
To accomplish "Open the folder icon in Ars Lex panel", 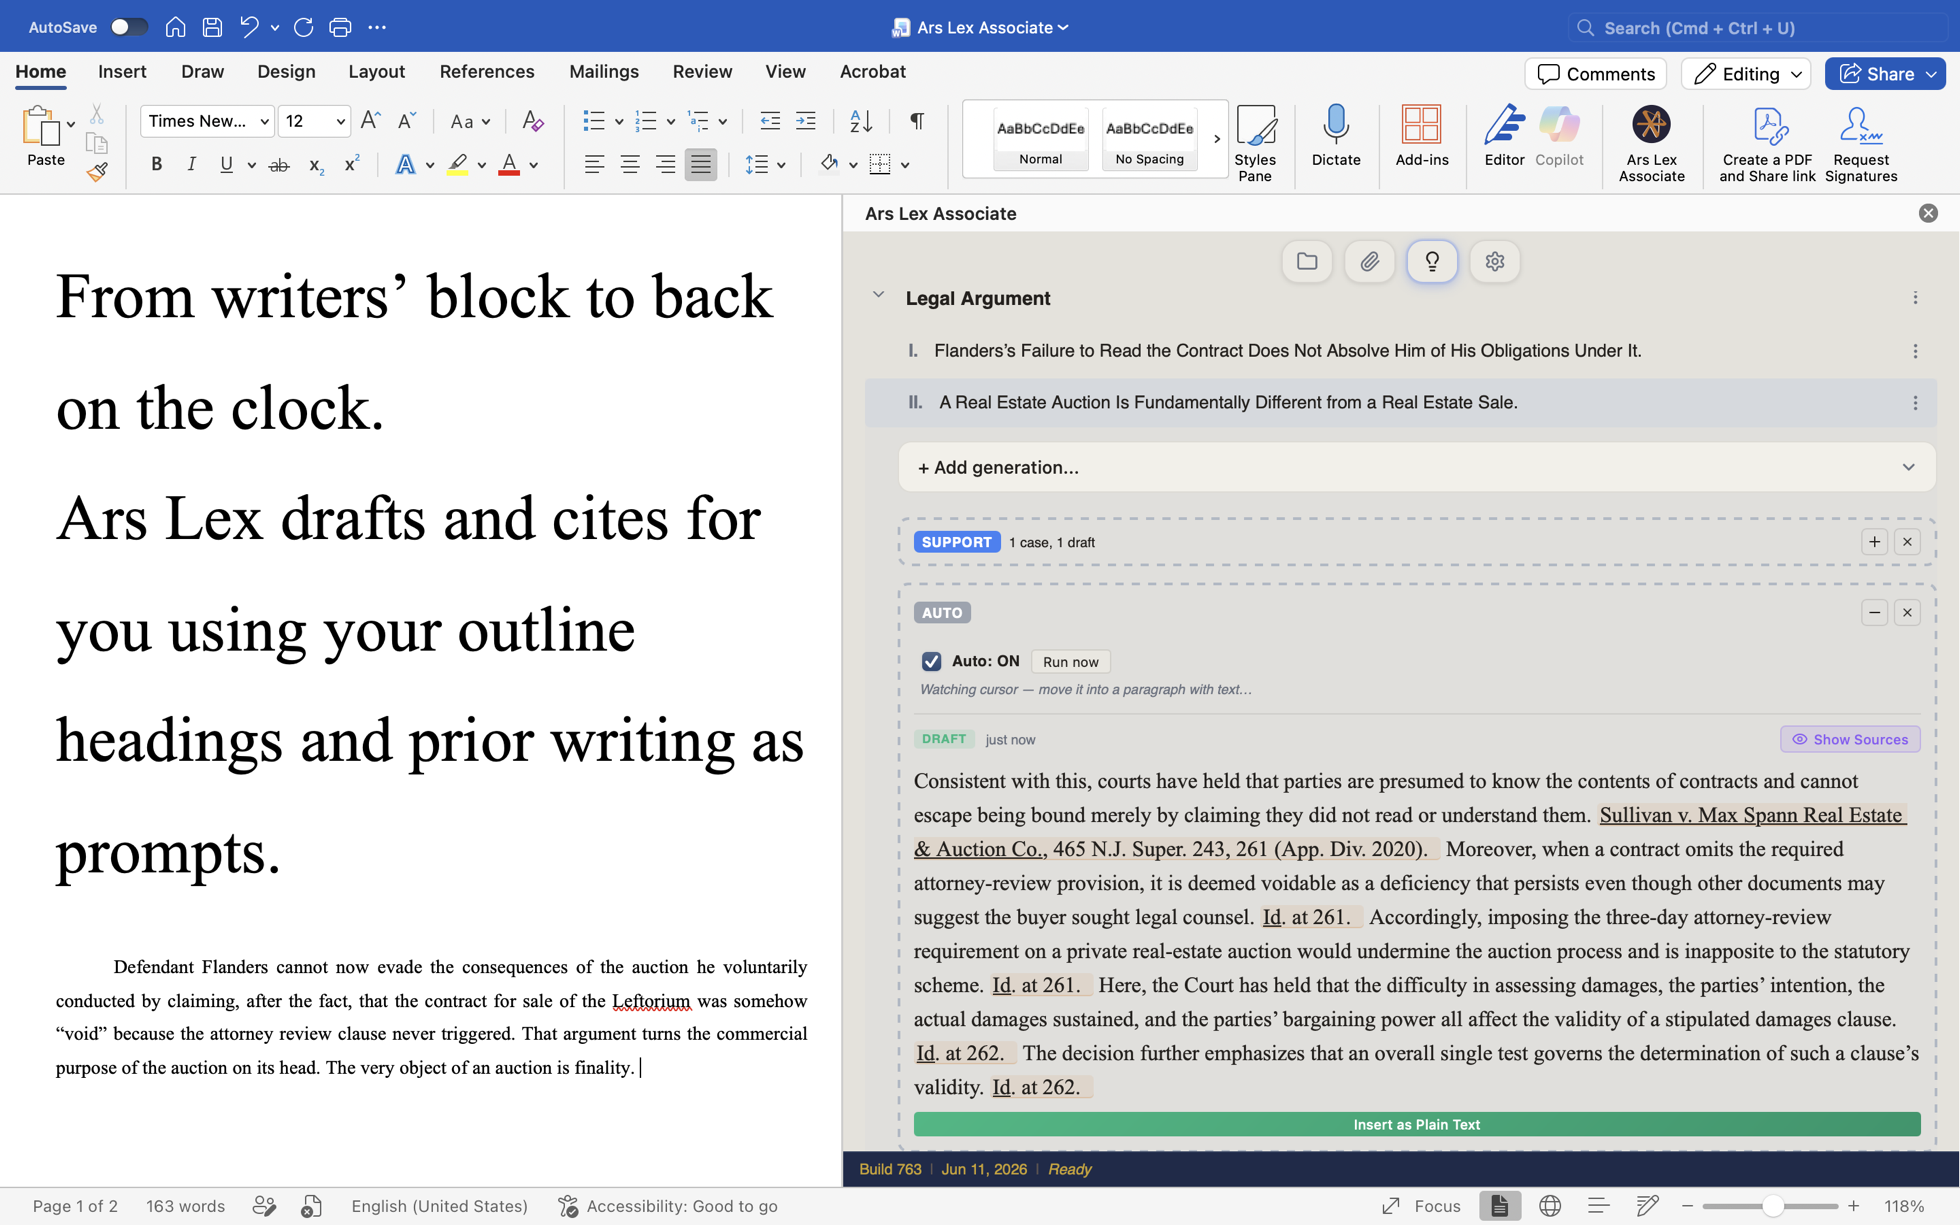I will pyautogui.click(x=1307, y=262).
